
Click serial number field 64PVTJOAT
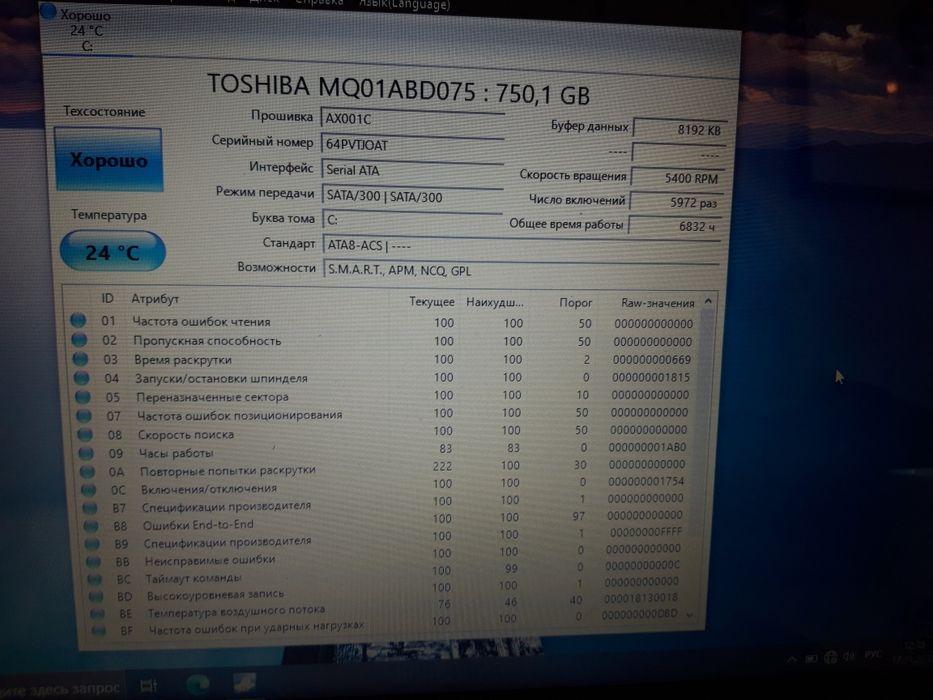(x=412, y=145)
